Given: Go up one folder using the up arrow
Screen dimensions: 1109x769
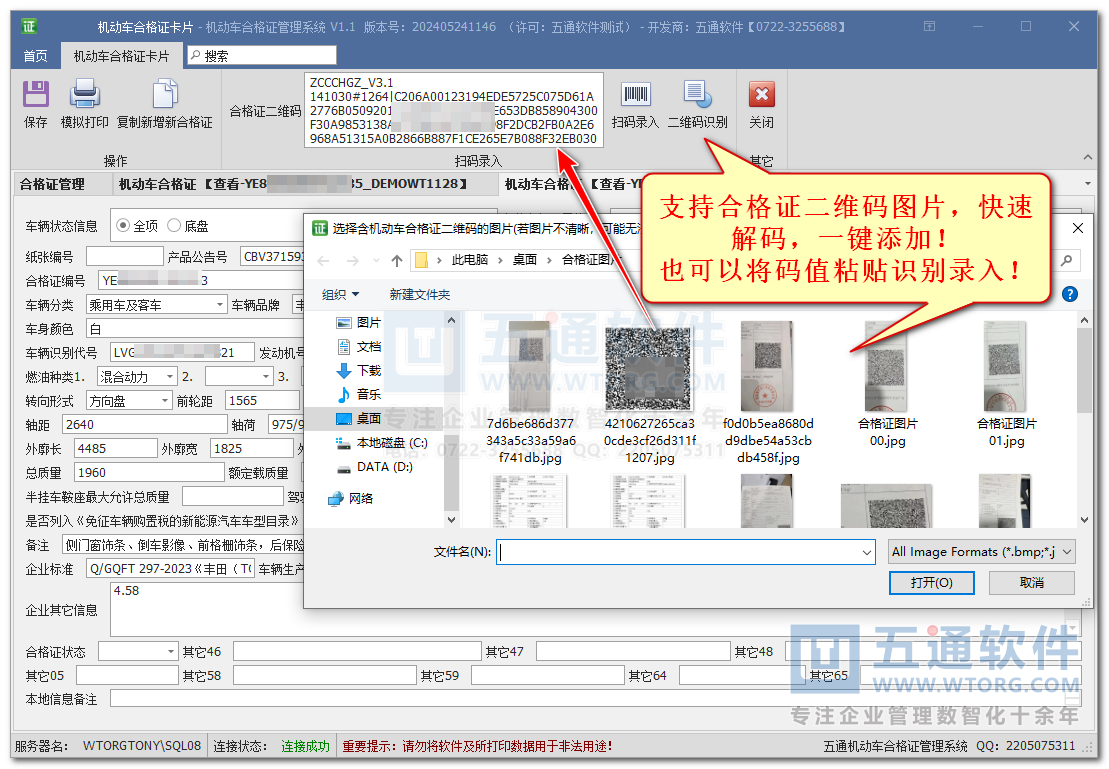Looking at the screenshot, I should point(397,260).
